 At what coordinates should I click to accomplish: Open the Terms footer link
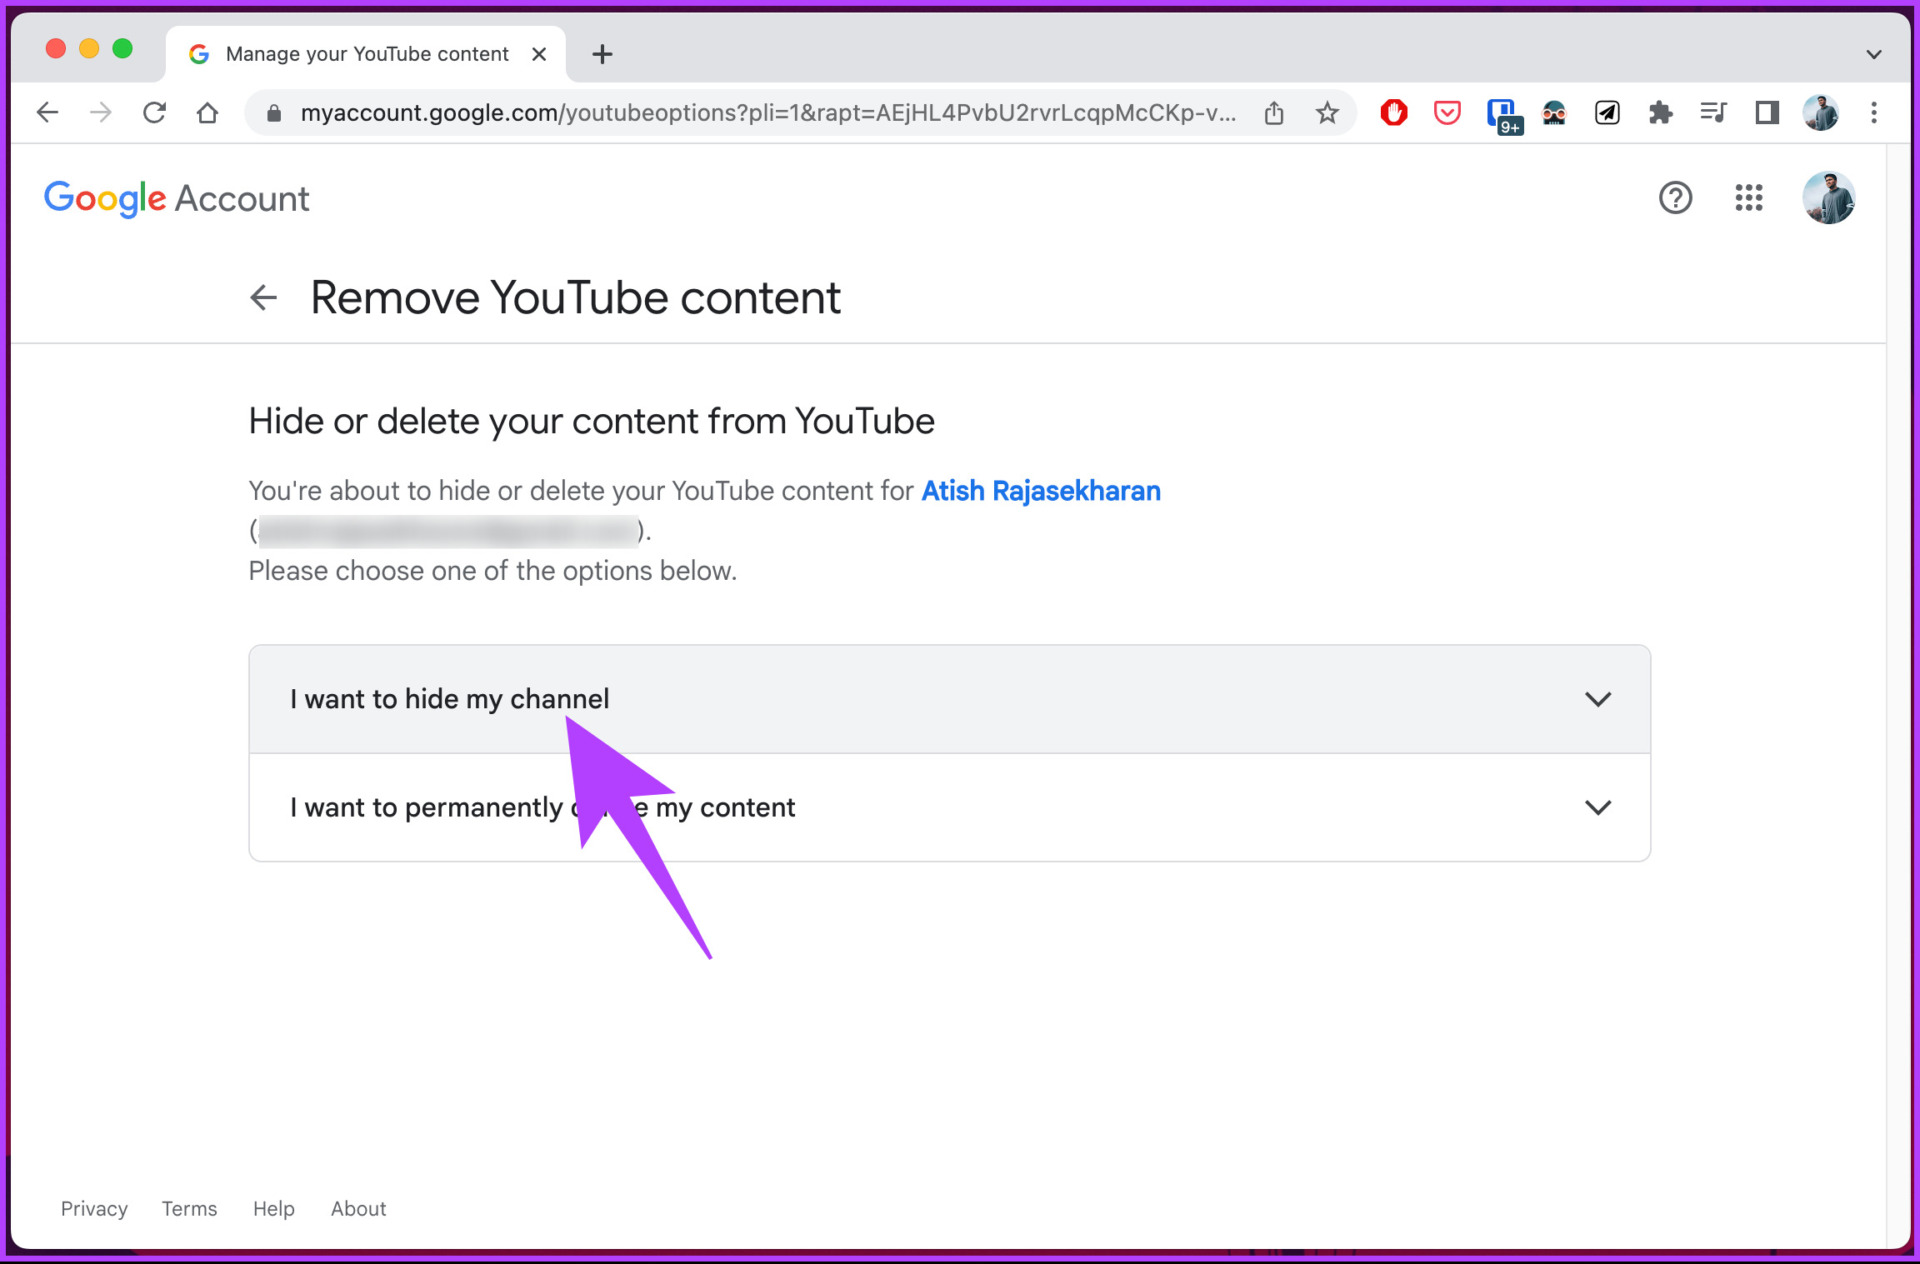click(x=189, y=1208)
